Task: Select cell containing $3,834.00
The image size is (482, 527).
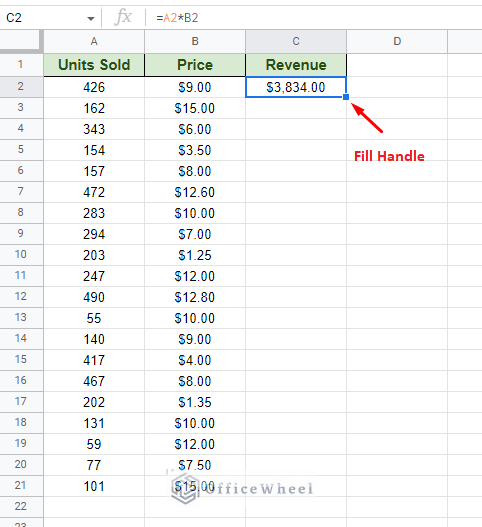Action: [296, 87]
